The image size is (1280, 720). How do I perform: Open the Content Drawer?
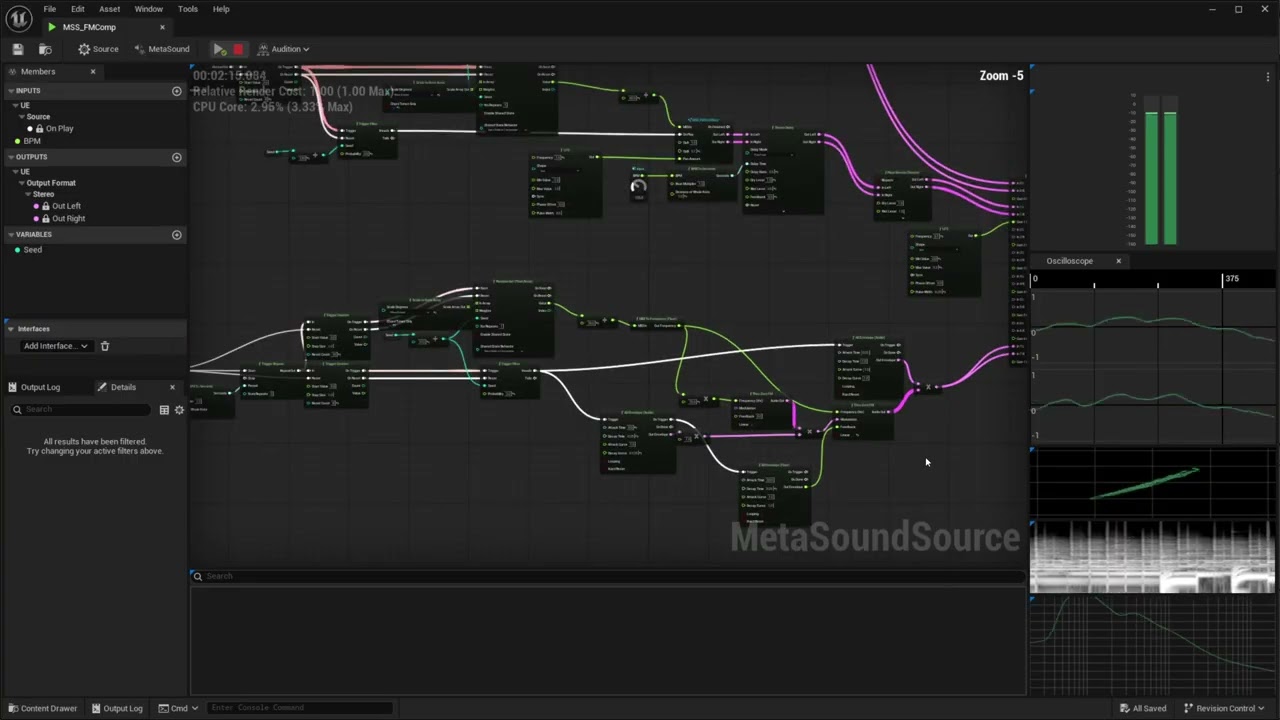[41, 708]
